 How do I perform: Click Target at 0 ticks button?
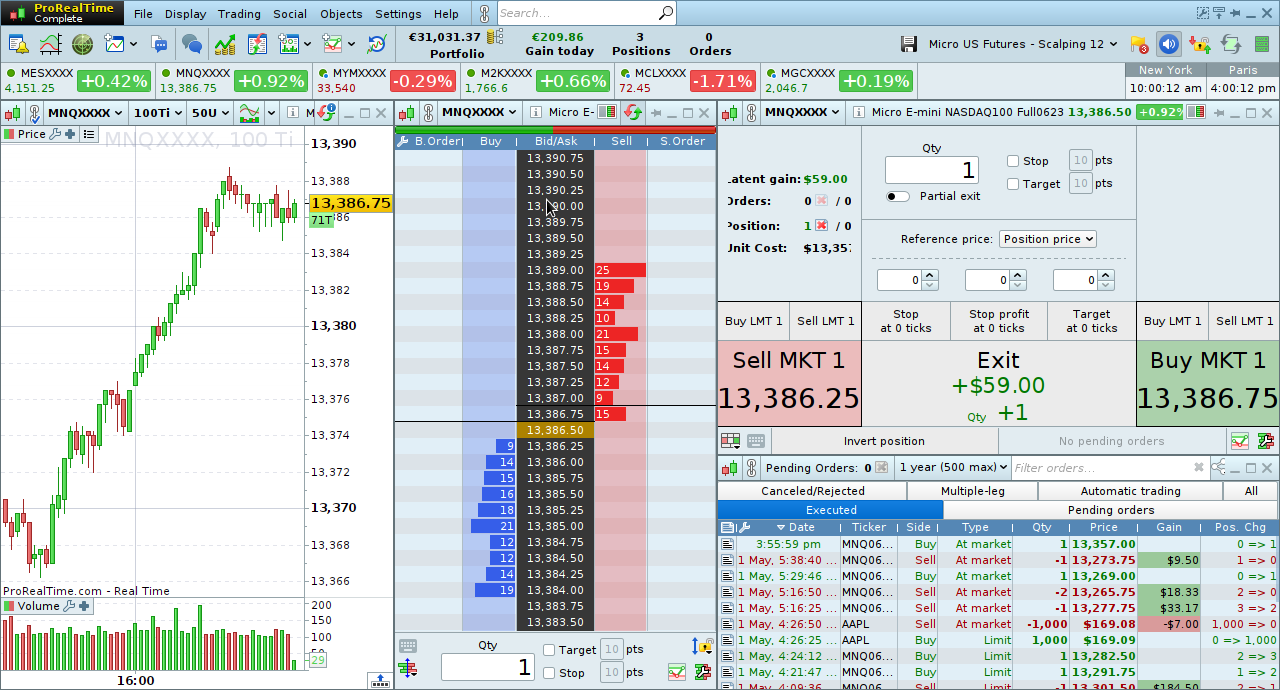1091,321
